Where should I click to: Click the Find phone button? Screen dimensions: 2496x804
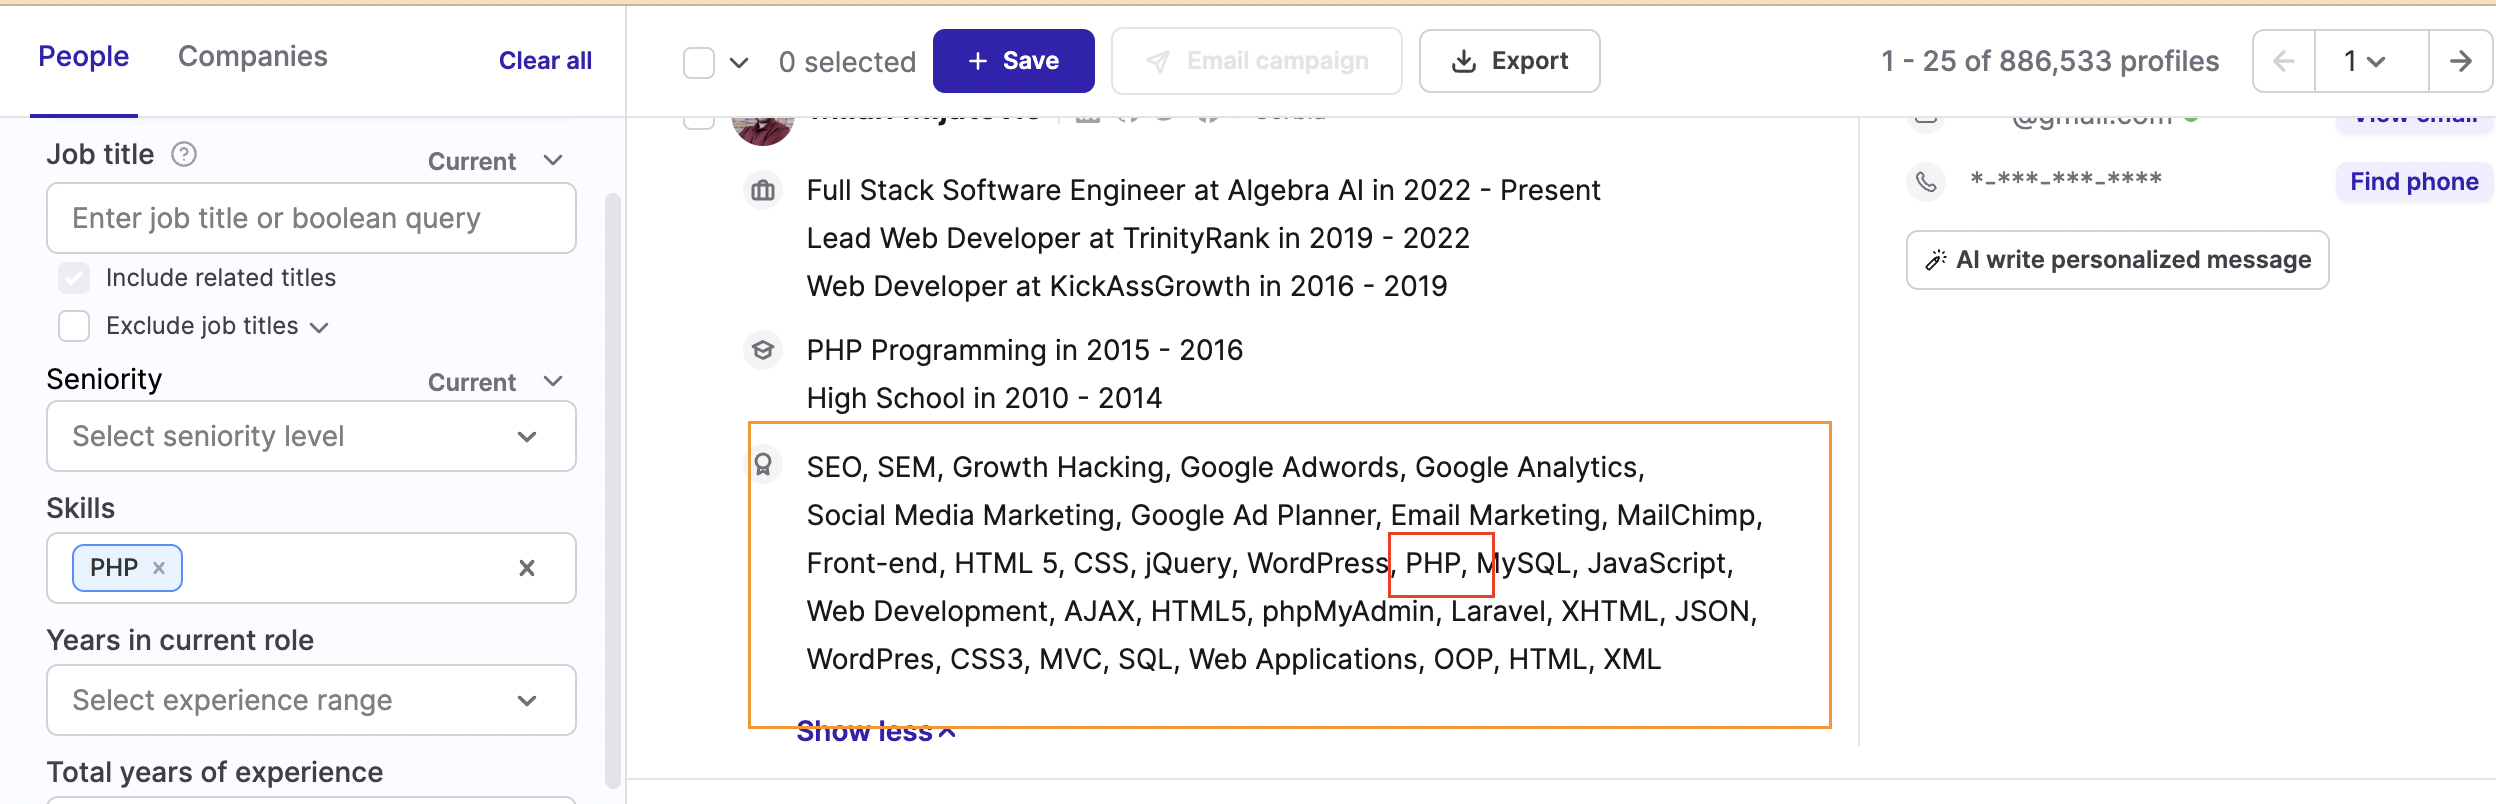(x=2414, y=182)
